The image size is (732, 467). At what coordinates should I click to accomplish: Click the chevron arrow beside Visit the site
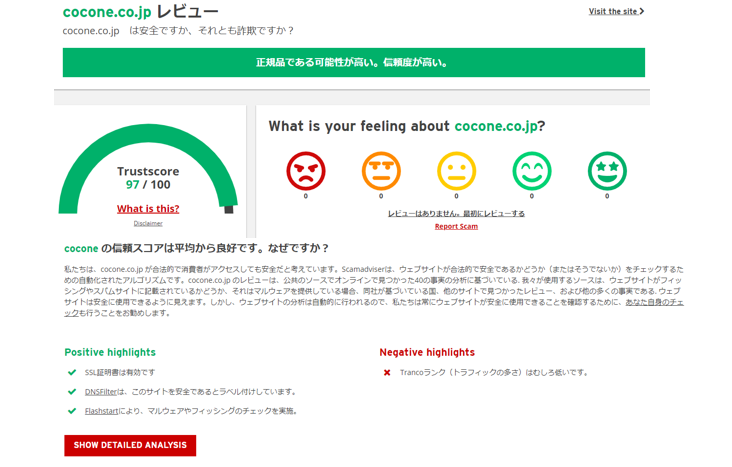coord(642,11)
